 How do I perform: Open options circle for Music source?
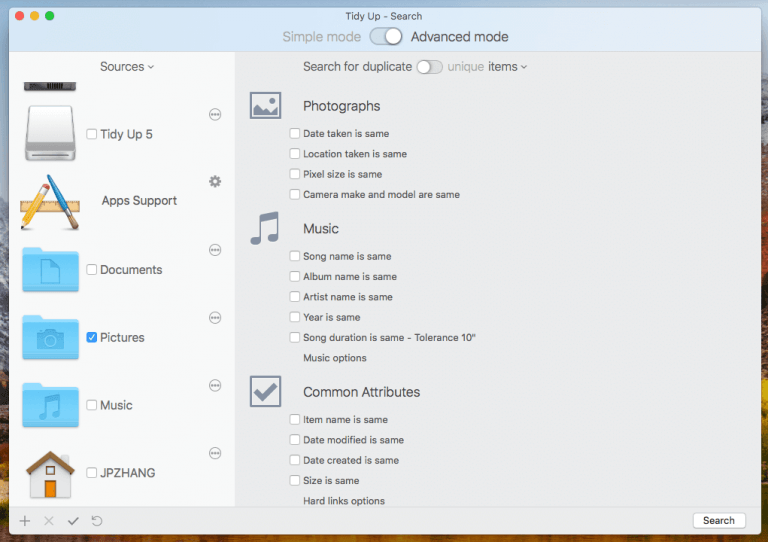[215, 386]
